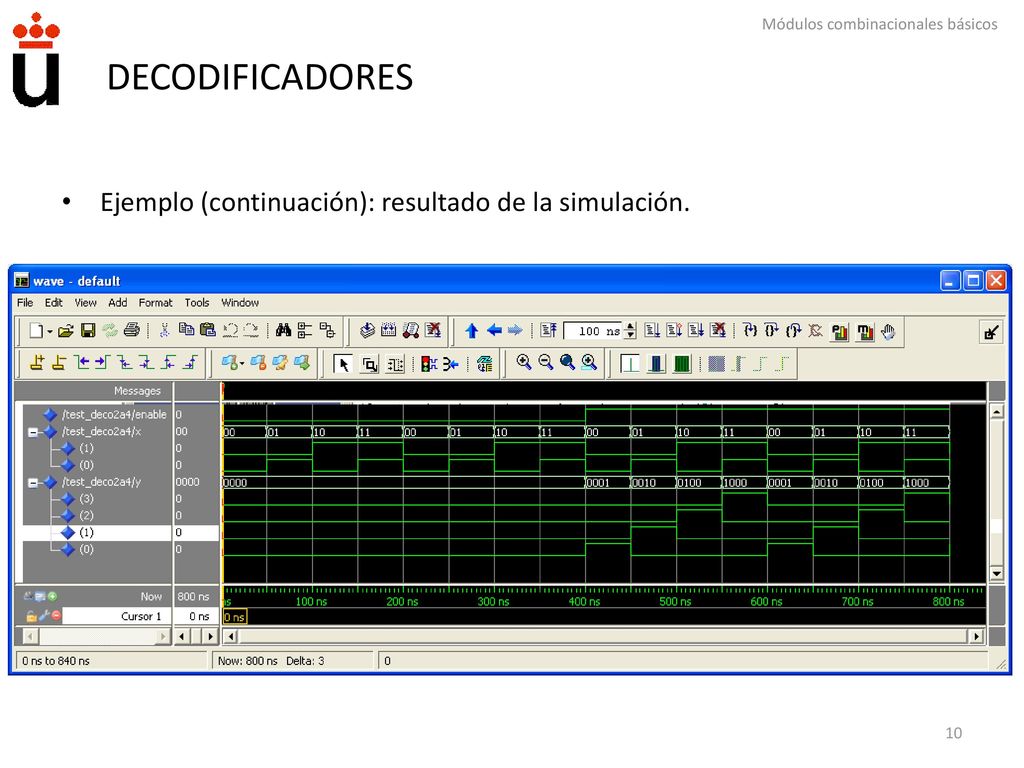This screenshot has height=768, width=1024.
Task: Click the Find binoculars icon
Action: [283, 330]
